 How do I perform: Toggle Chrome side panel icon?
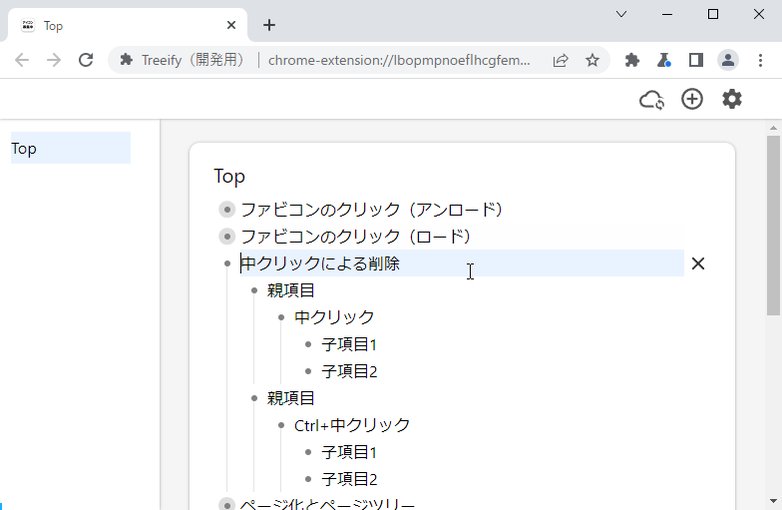(x=696, y=60)
